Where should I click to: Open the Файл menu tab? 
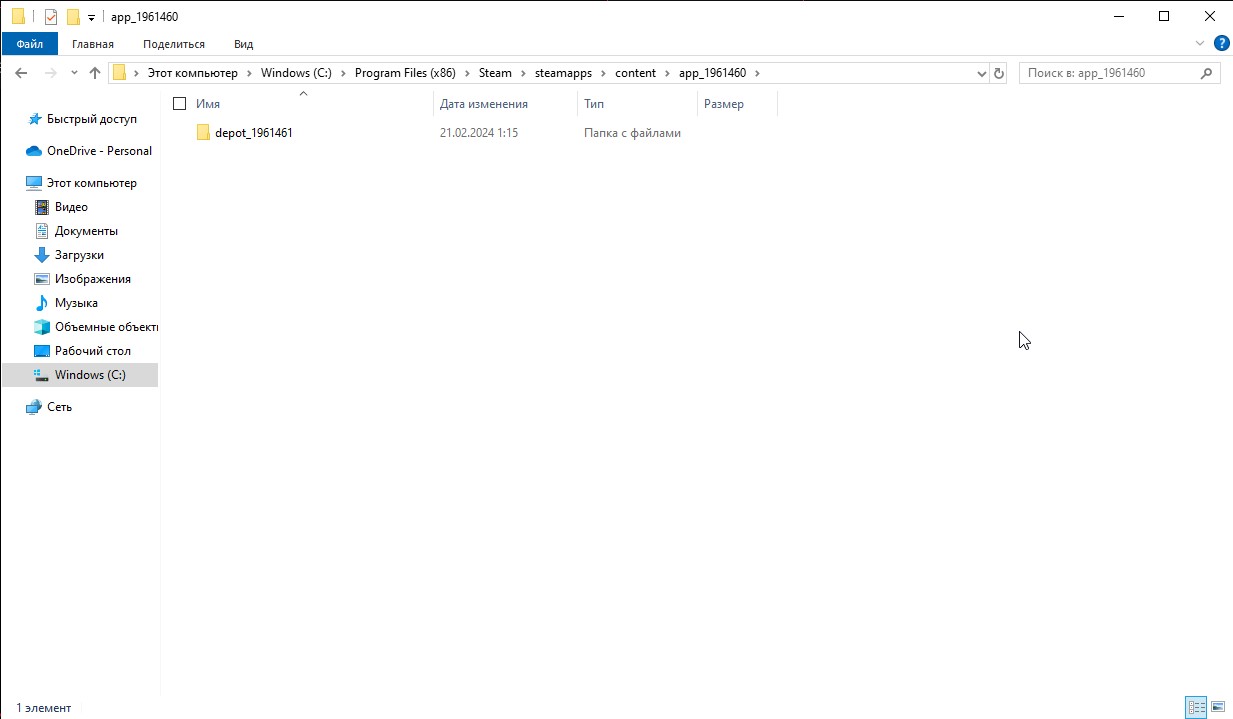[x=29, y=44]
